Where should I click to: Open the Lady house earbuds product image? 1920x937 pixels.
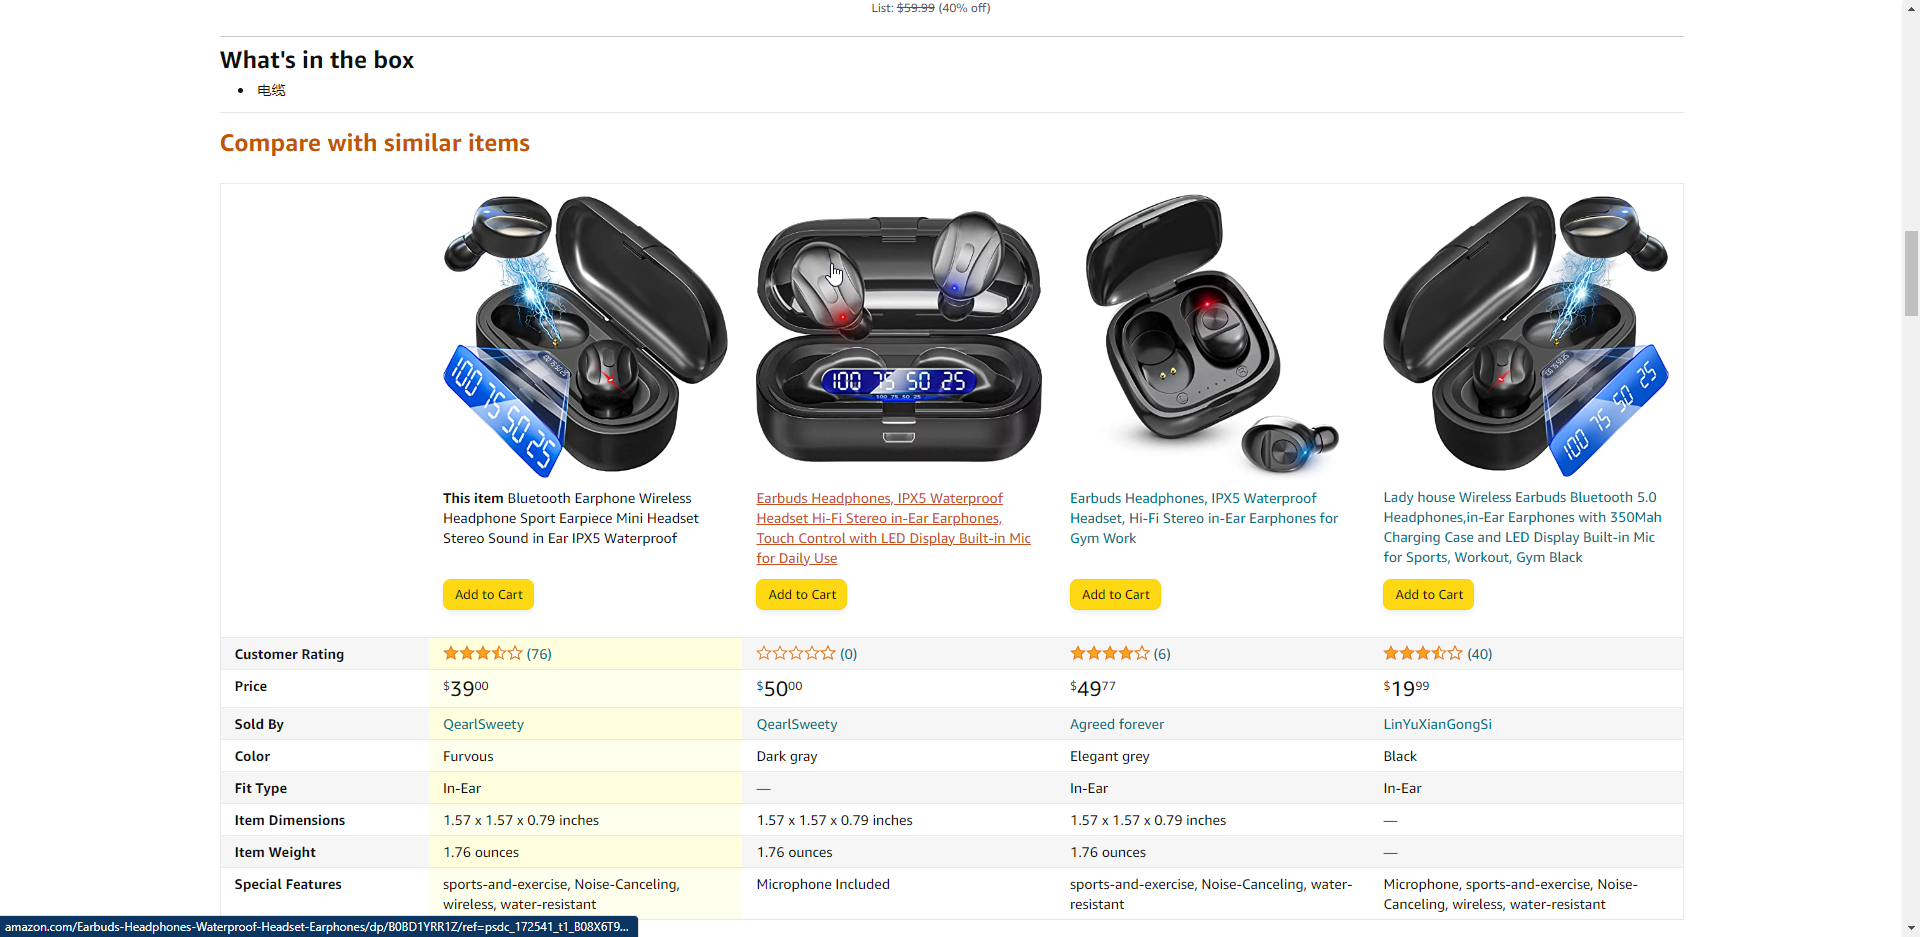[x=1526, y=336]
